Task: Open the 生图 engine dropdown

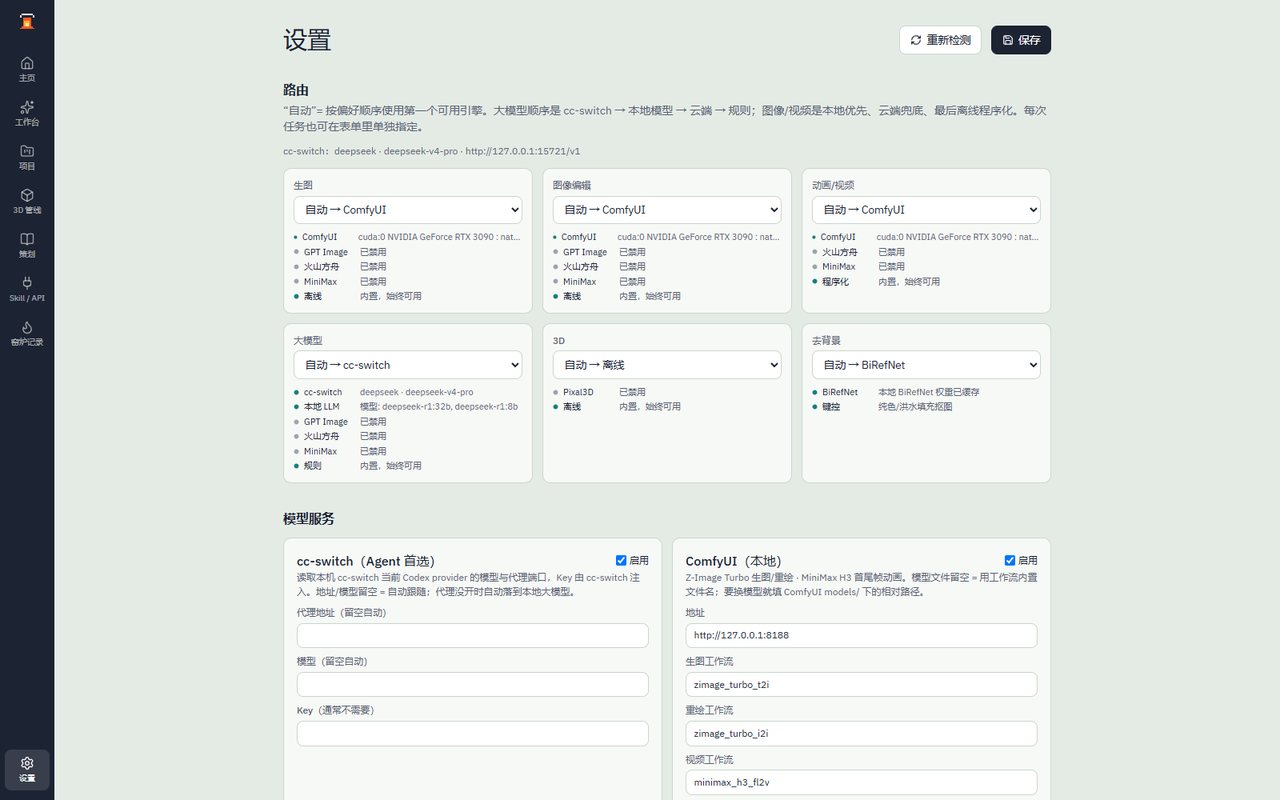Action: click(408, 210)
